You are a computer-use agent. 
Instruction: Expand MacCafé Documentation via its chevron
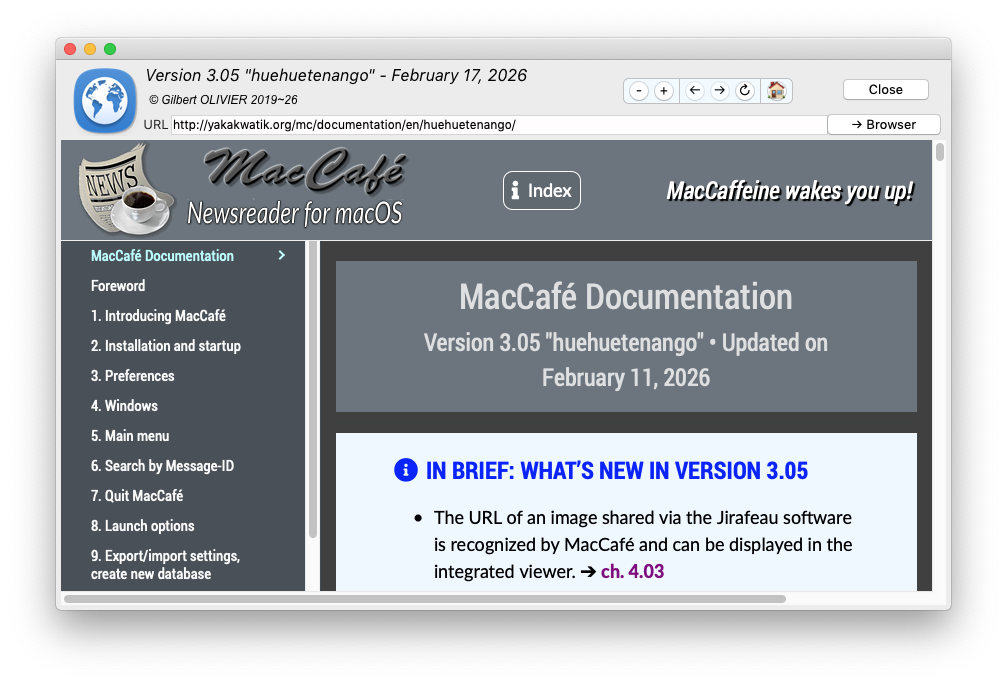(x=281, y=255)
